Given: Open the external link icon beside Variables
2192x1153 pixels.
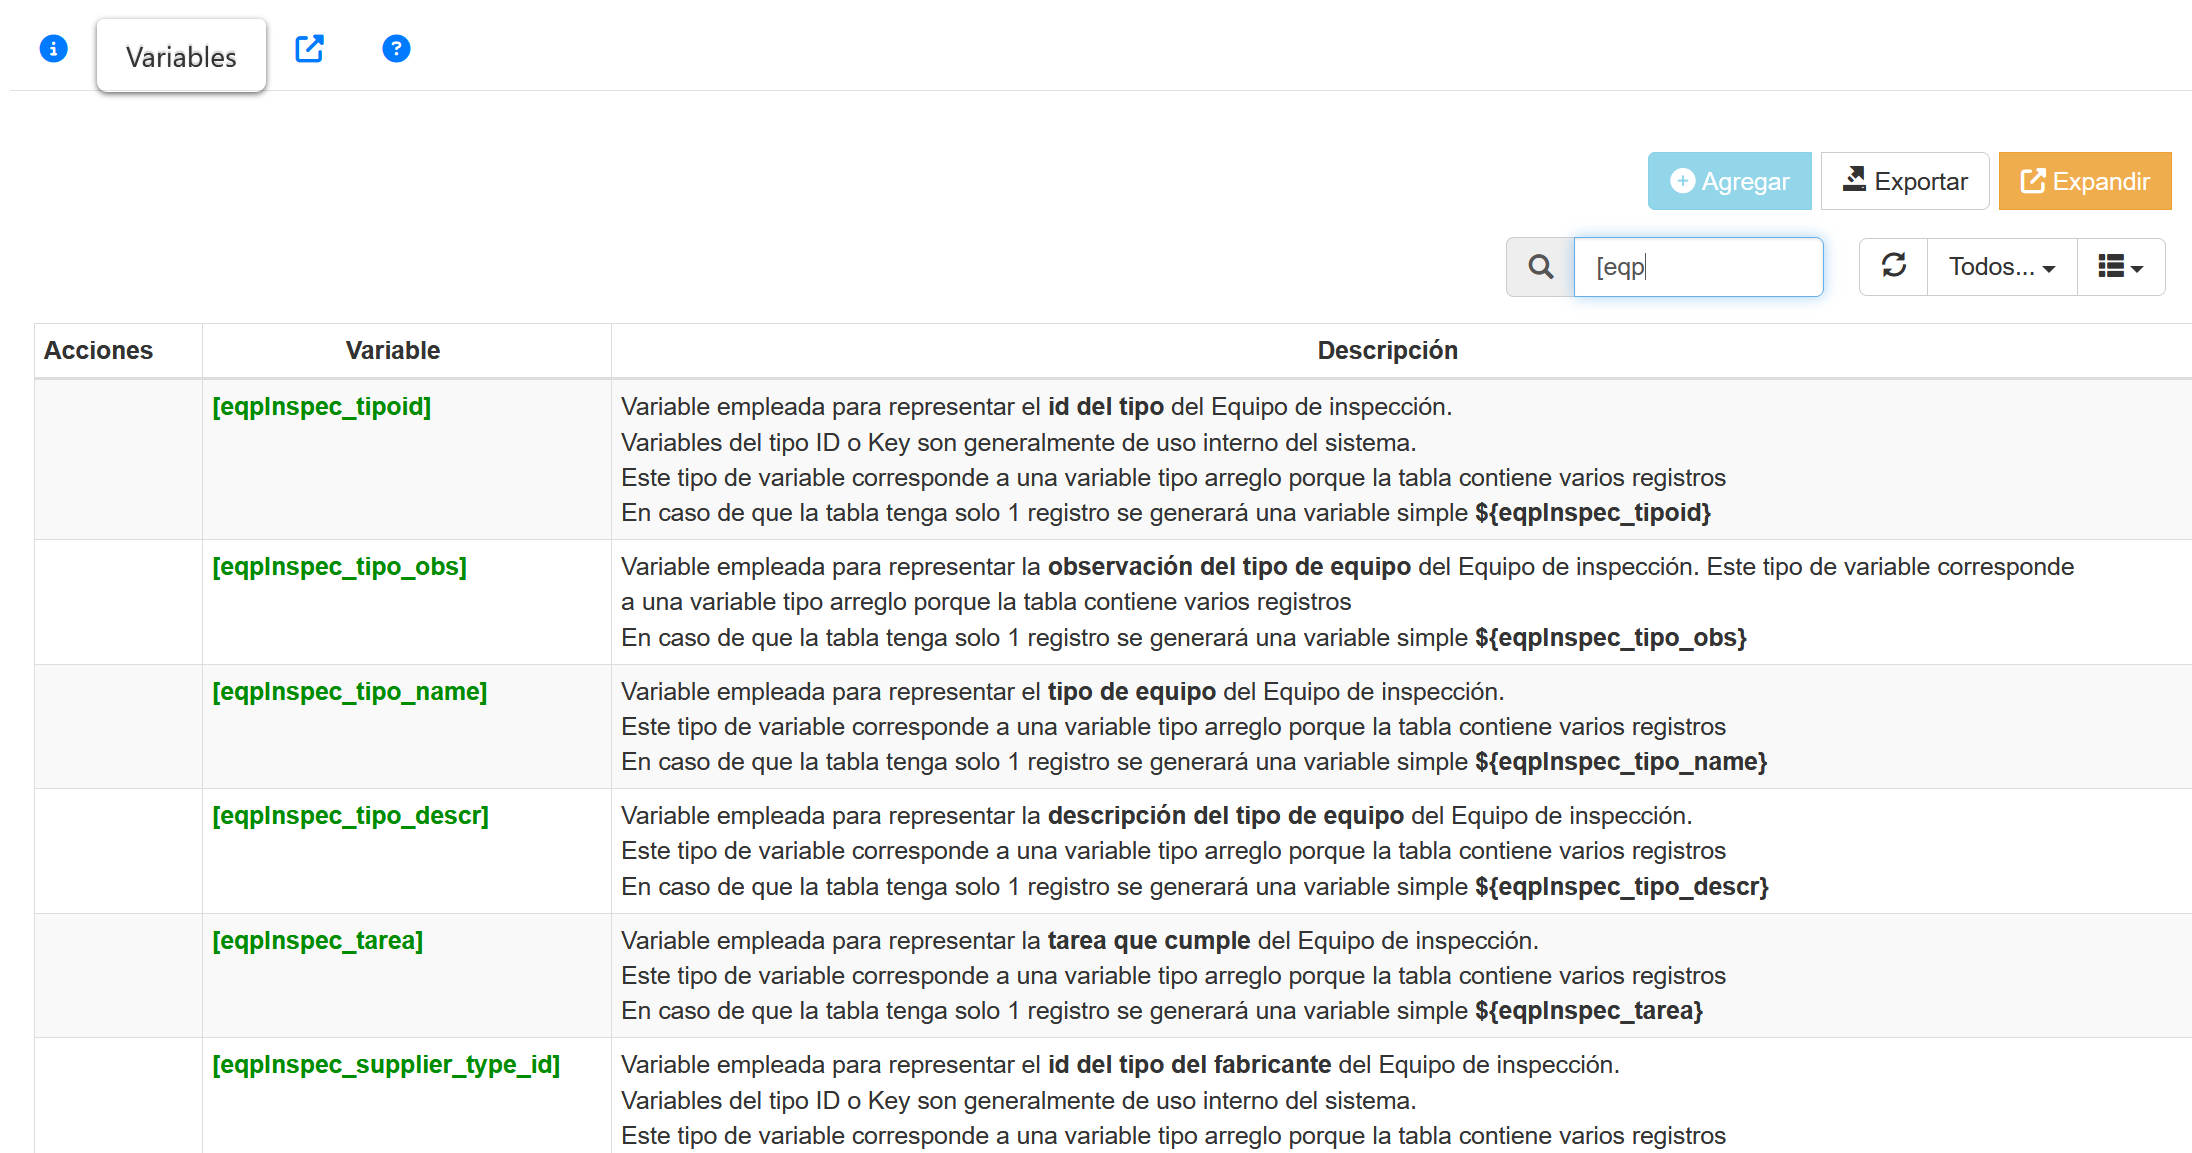Looking at the screenshot, I should coord(309,48).
